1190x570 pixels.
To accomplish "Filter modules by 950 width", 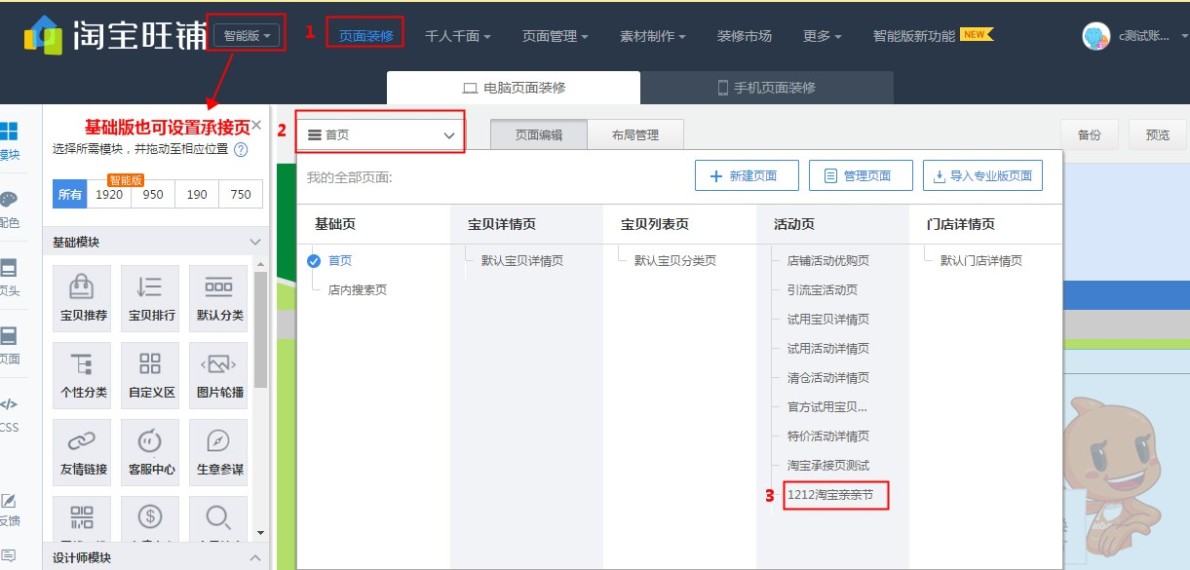I will point(153,194).
